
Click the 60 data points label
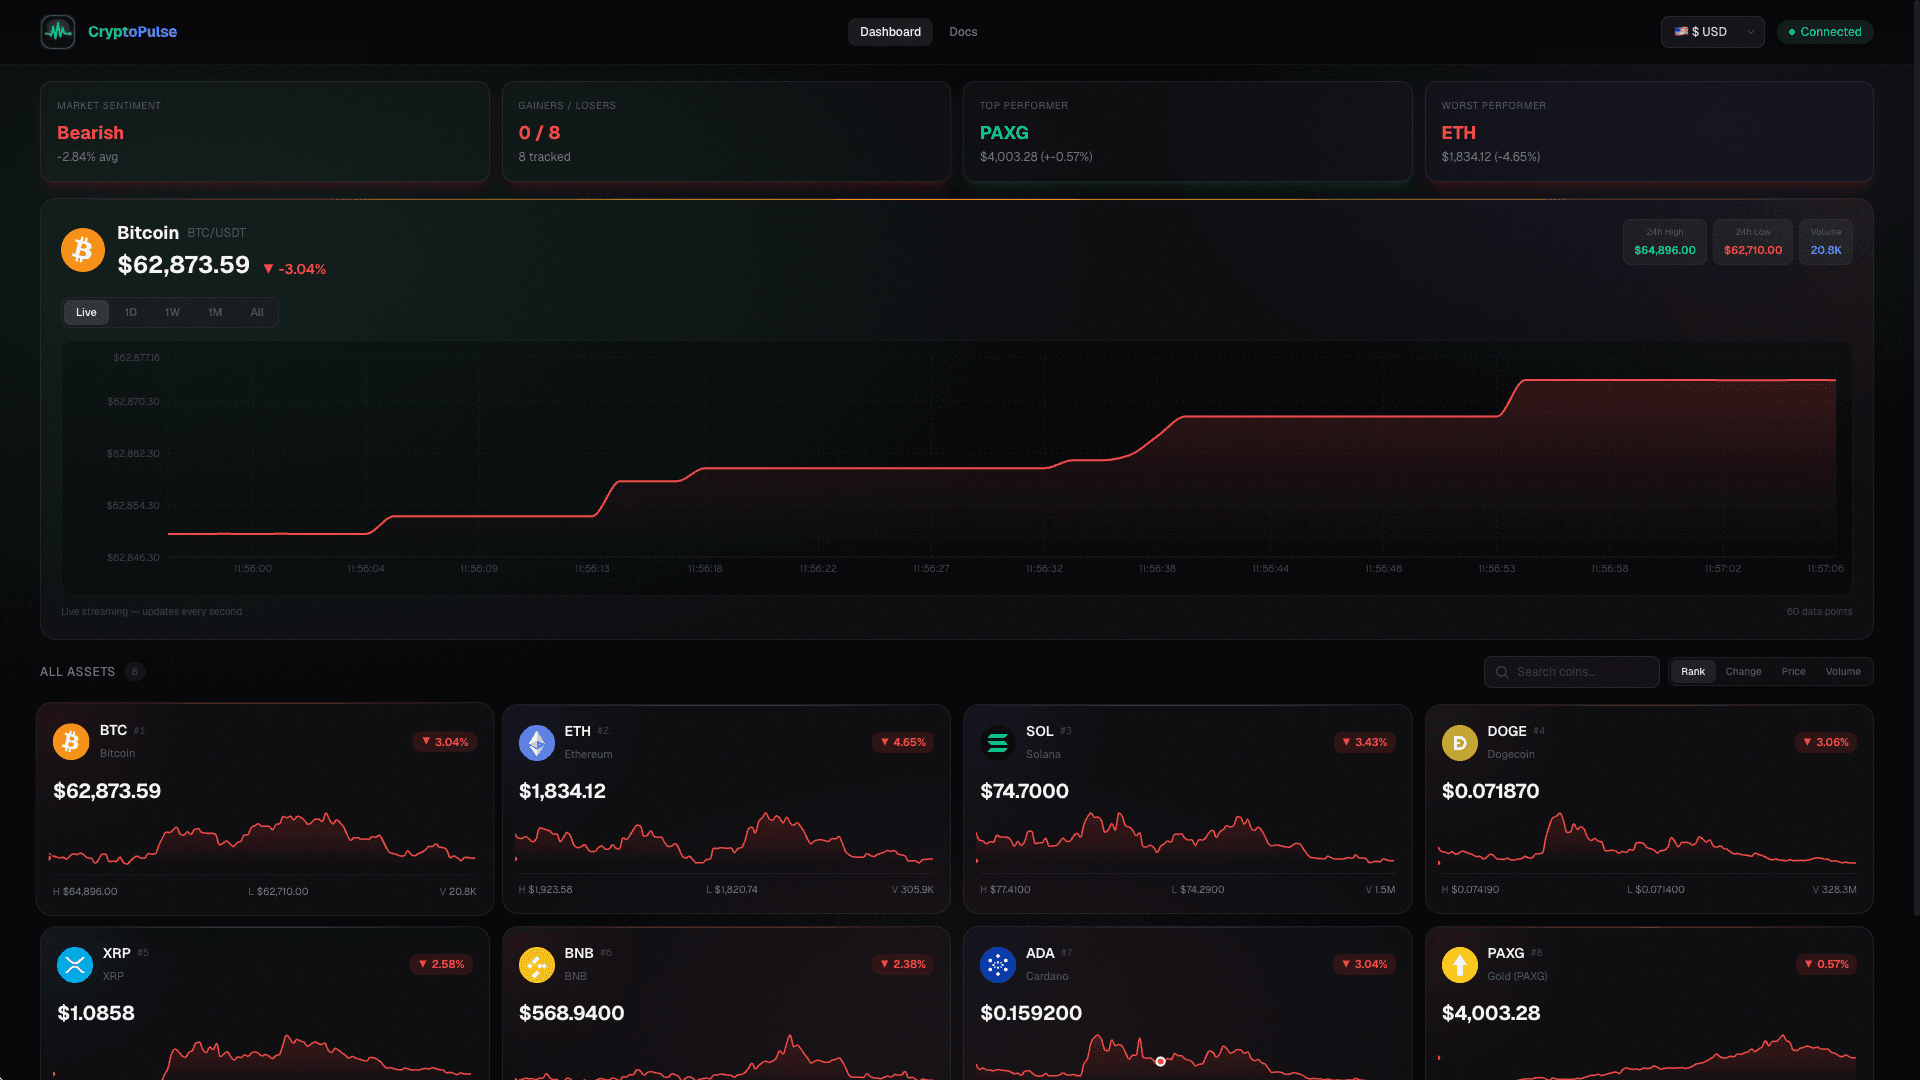[x=1819, y=612]
